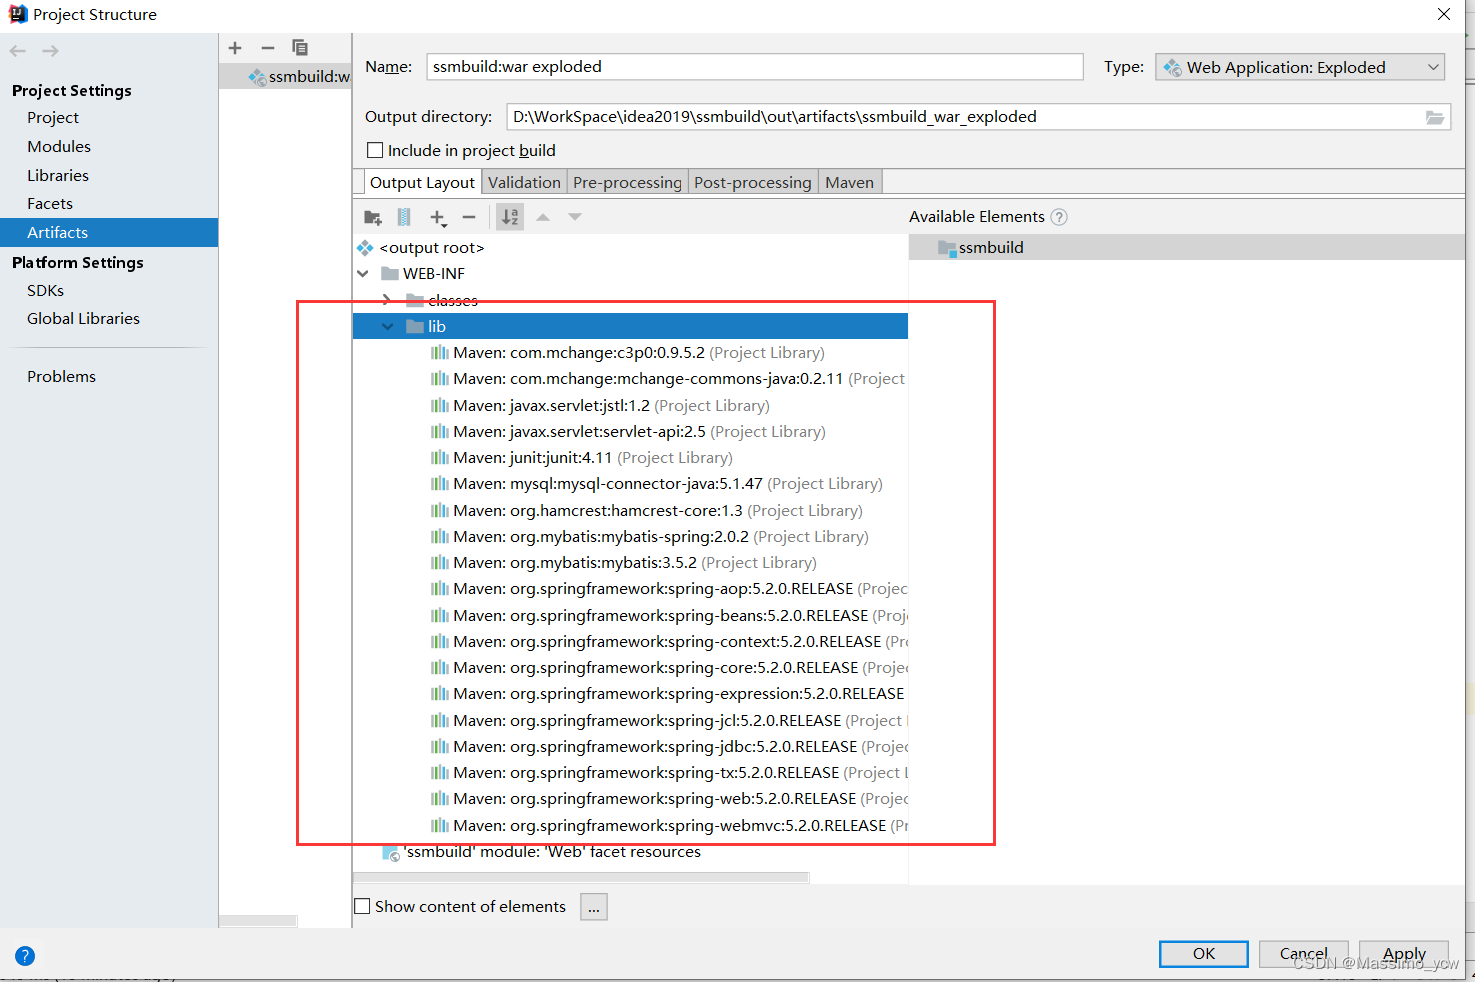The width and height of the screenshot is (1475, 982).
Task: Click the IntelliJ Project Structure window icon
Action: click(x=18, y=14)
